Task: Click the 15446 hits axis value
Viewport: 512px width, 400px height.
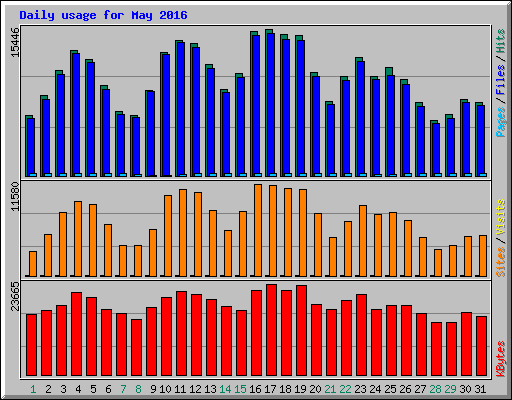Action: [x=15, y=42]
